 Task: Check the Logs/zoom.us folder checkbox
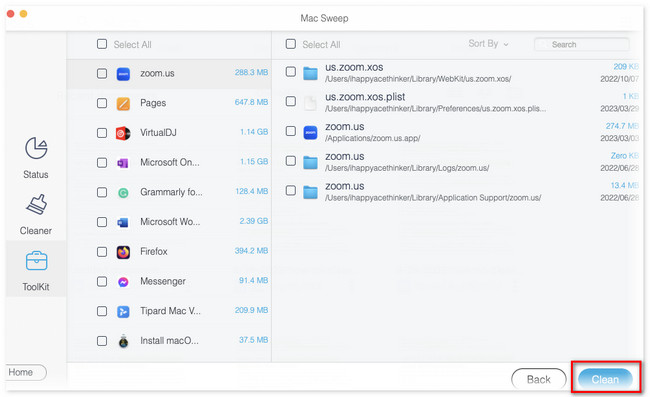(291, 161)
